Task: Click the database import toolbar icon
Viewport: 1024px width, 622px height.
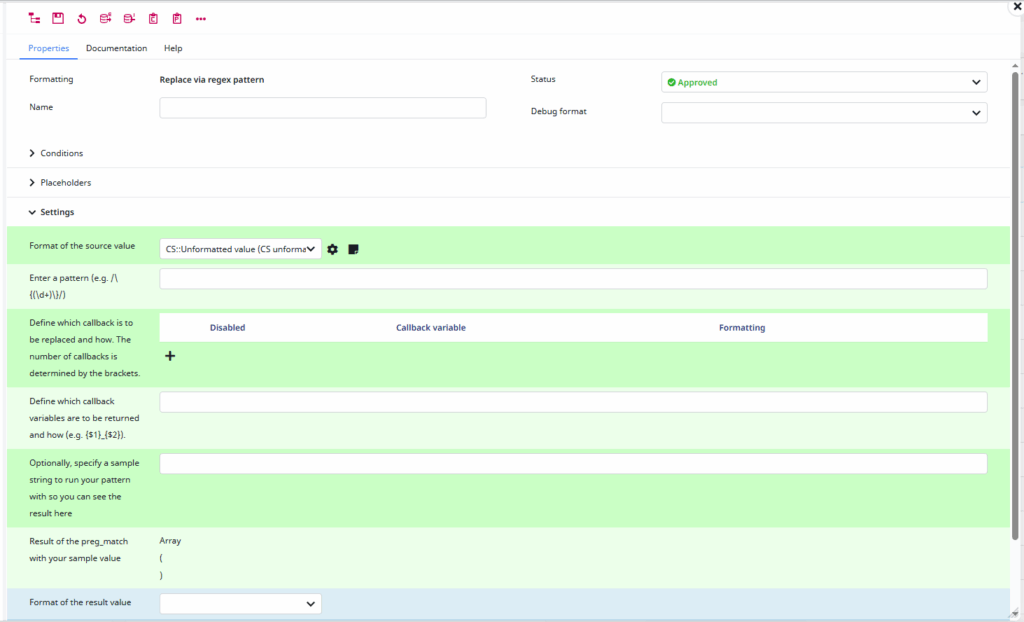Action: tap(129, 18)
